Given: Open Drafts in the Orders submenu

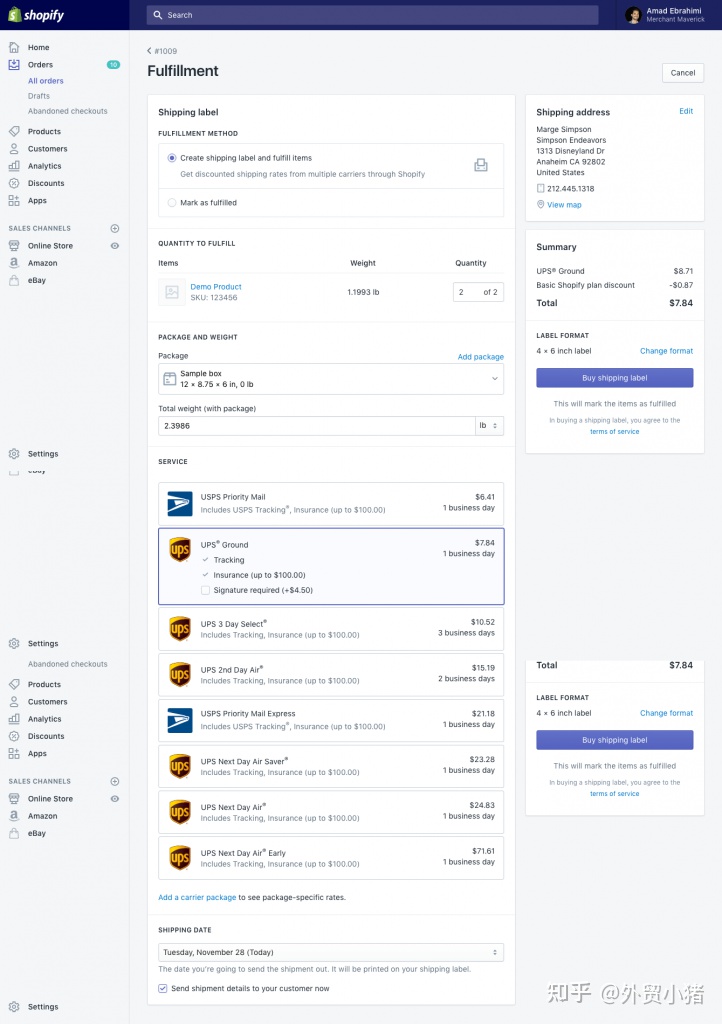Looking at the screenshot, I should coord(39,96).
